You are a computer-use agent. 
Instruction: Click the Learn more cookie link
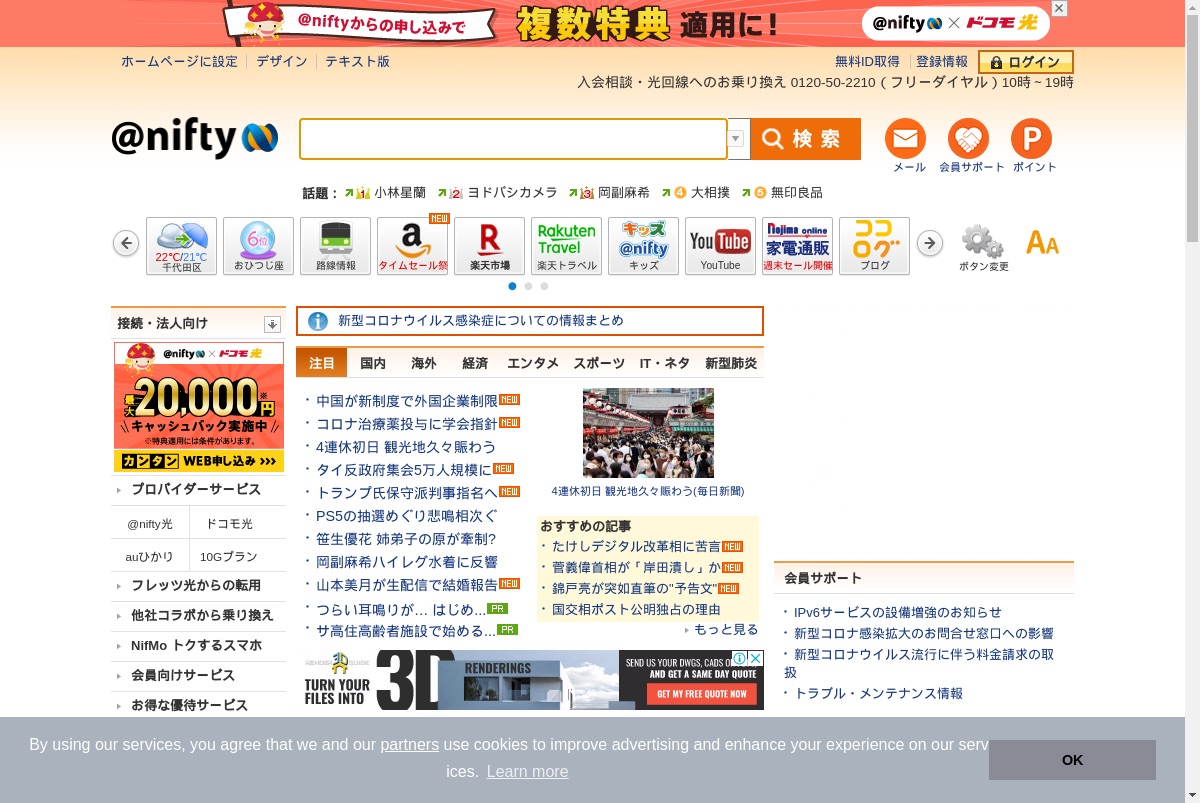[x=527, y=771]
